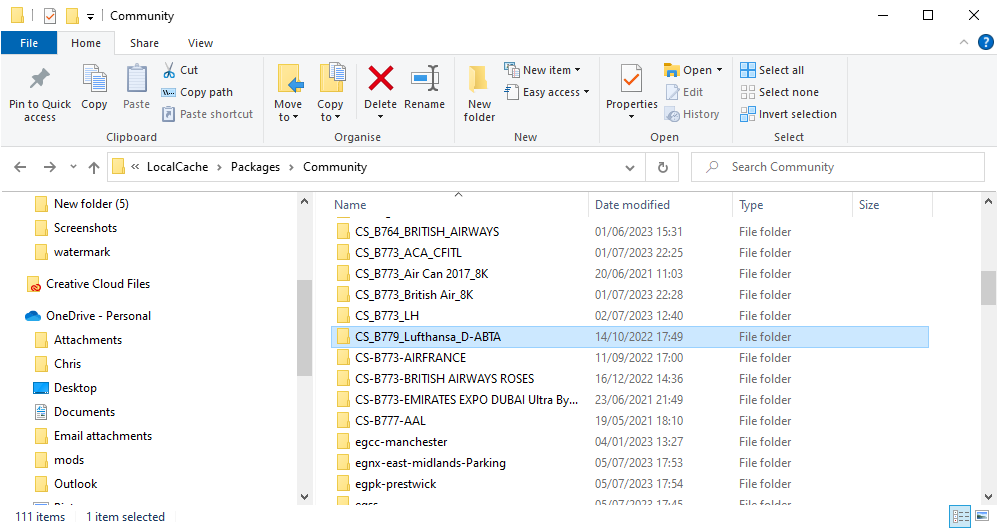Switch to large icons view in status bar
This screenshot has height=529, width=998.
(983, 517)
